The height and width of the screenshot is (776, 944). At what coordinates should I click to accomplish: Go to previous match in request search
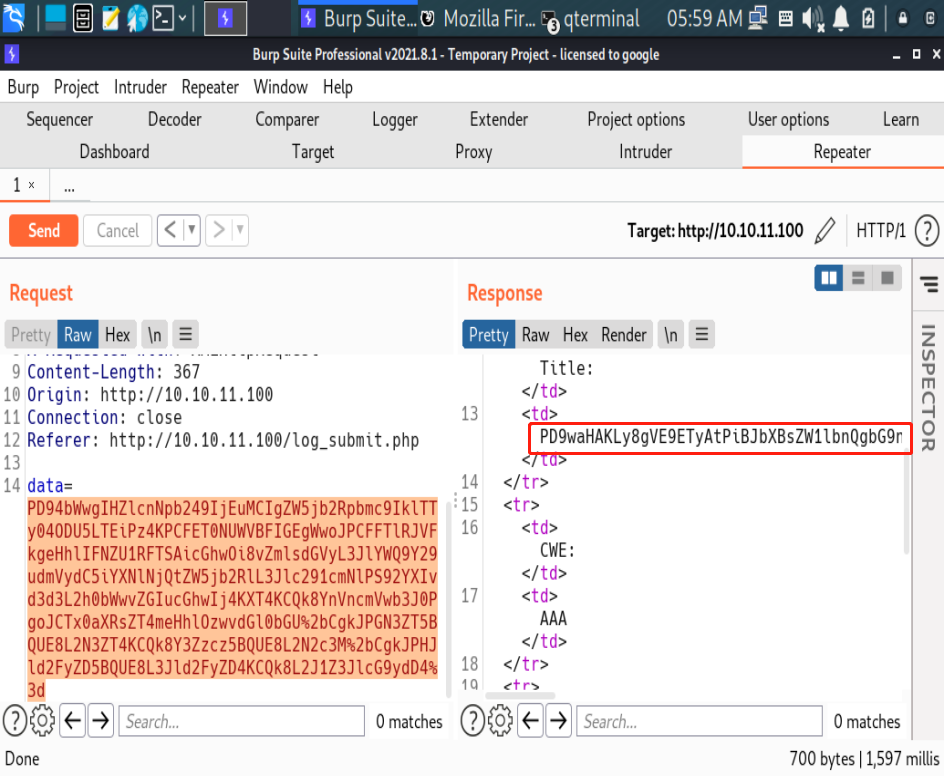pyautogui.click(x=73, y=720)
